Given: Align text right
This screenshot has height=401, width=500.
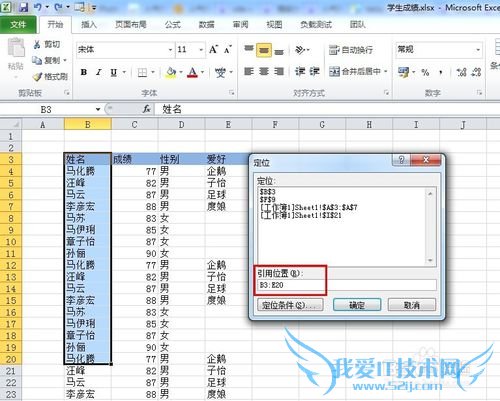Looking at the screenshot, I should (279, 71).
